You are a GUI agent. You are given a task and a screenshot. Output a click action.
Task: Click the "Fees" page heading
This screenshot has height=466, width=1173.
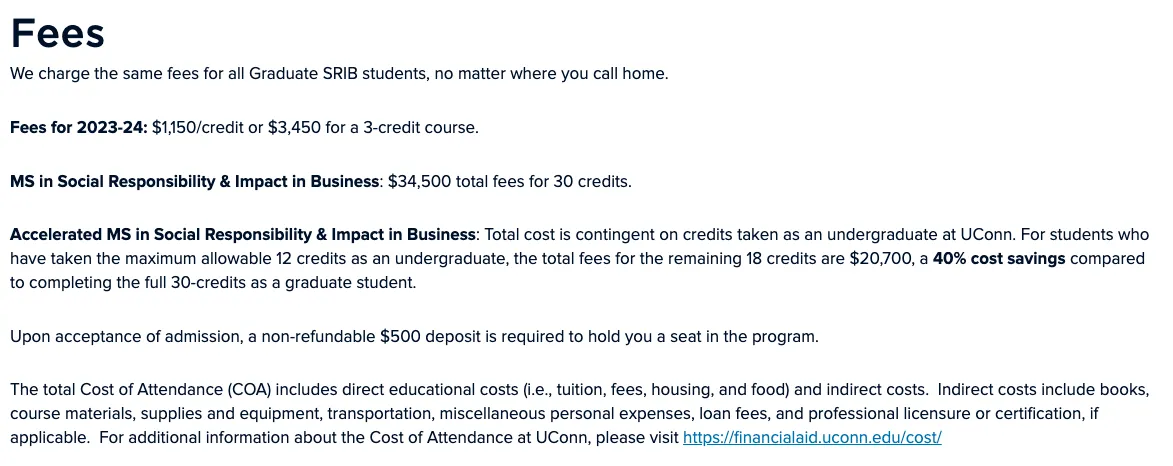(58, 34)
